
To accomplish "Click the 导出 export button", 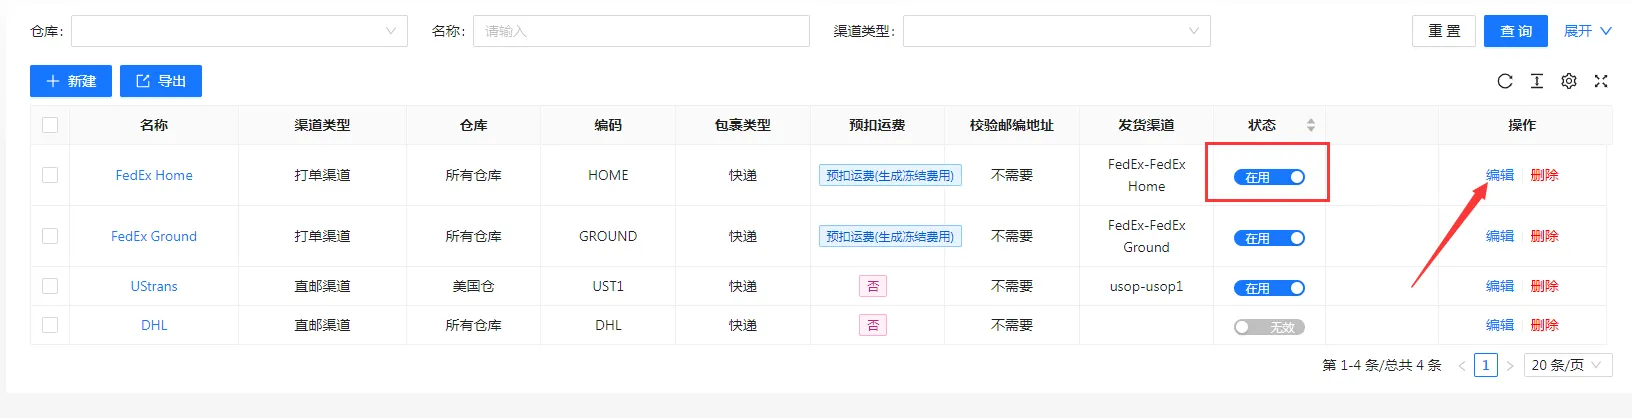I will 161,81.
